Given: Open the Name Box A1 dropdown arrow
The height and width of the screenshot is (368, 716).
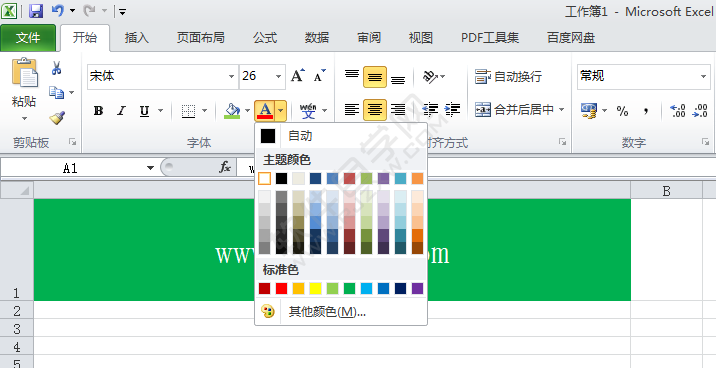Looking at the screenshot, I should (150, 168).
